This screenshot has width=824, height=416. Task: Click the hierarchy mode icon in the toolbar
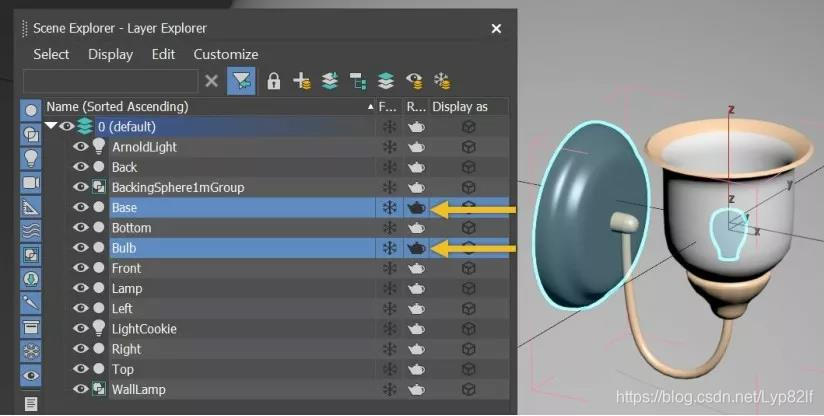click(358, 81)
